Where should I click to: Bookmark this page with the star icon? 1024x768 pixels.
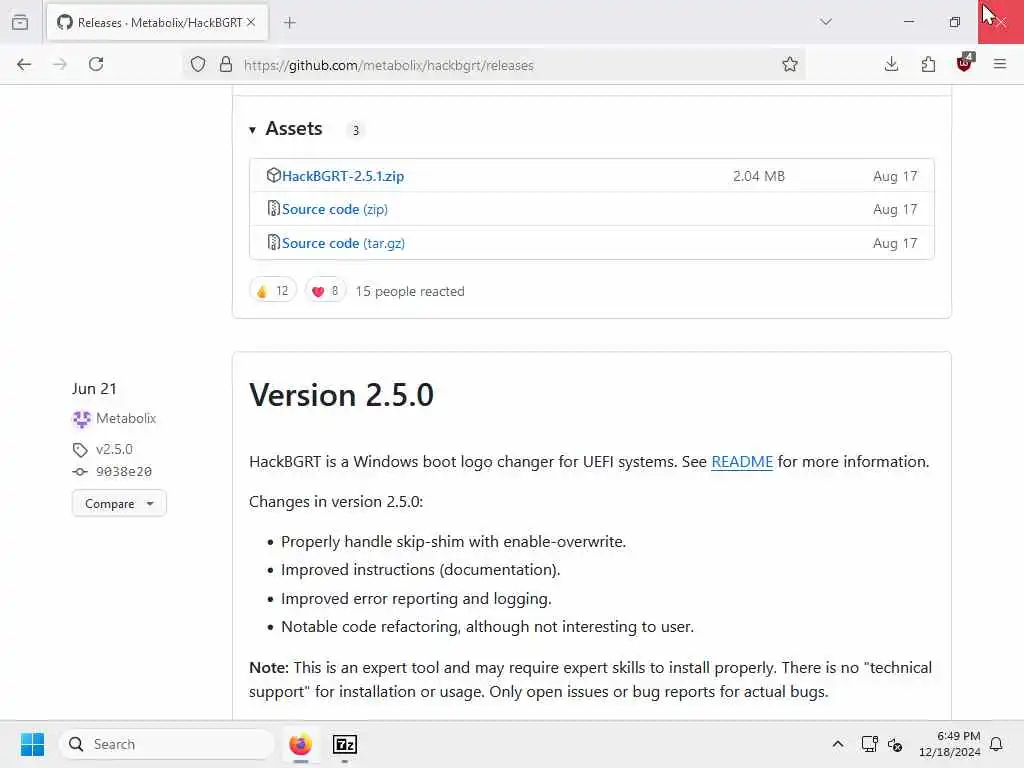click(790, 64)
